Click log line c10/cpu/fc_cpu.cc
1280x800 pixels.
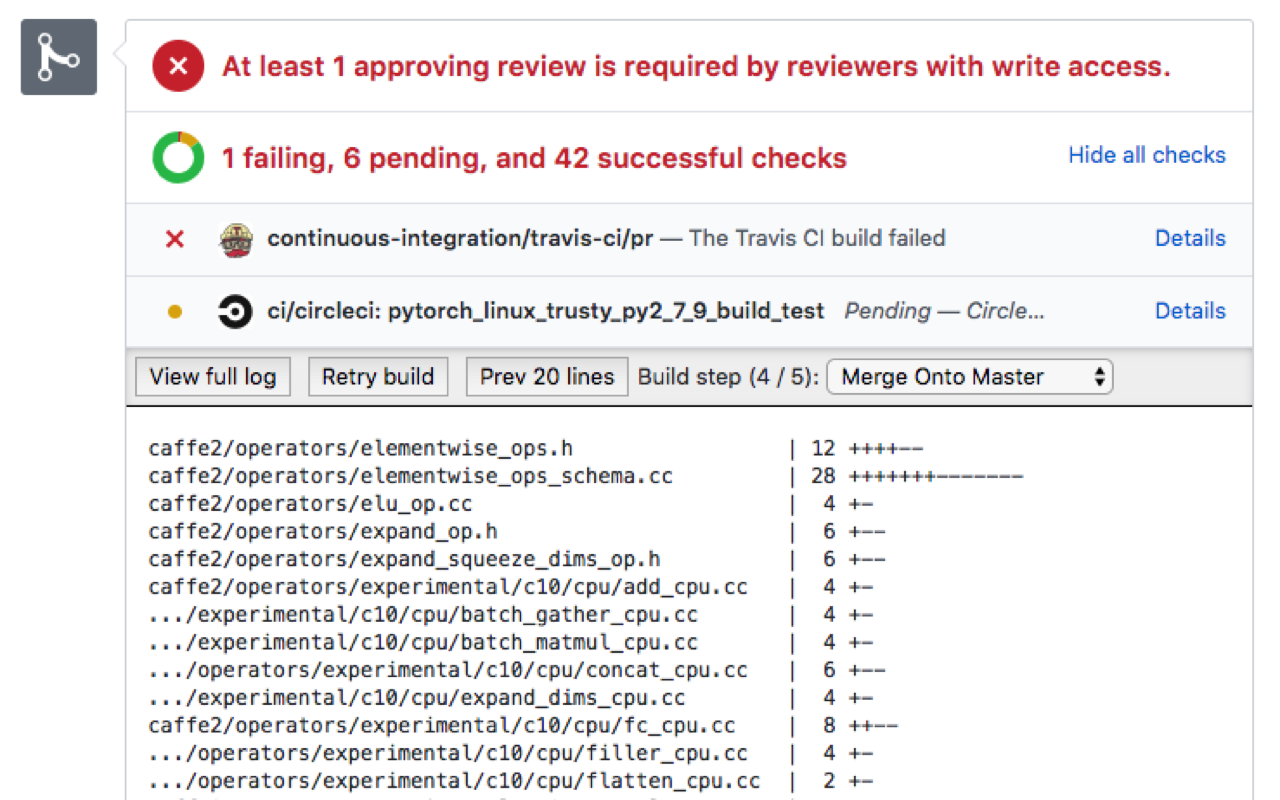point(442,726)
